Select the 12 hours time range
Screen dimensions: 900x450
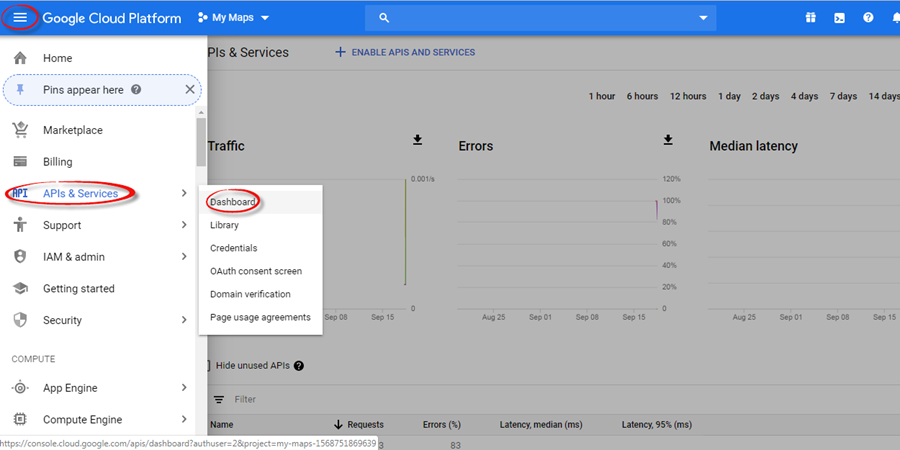[x=688, y=96]
